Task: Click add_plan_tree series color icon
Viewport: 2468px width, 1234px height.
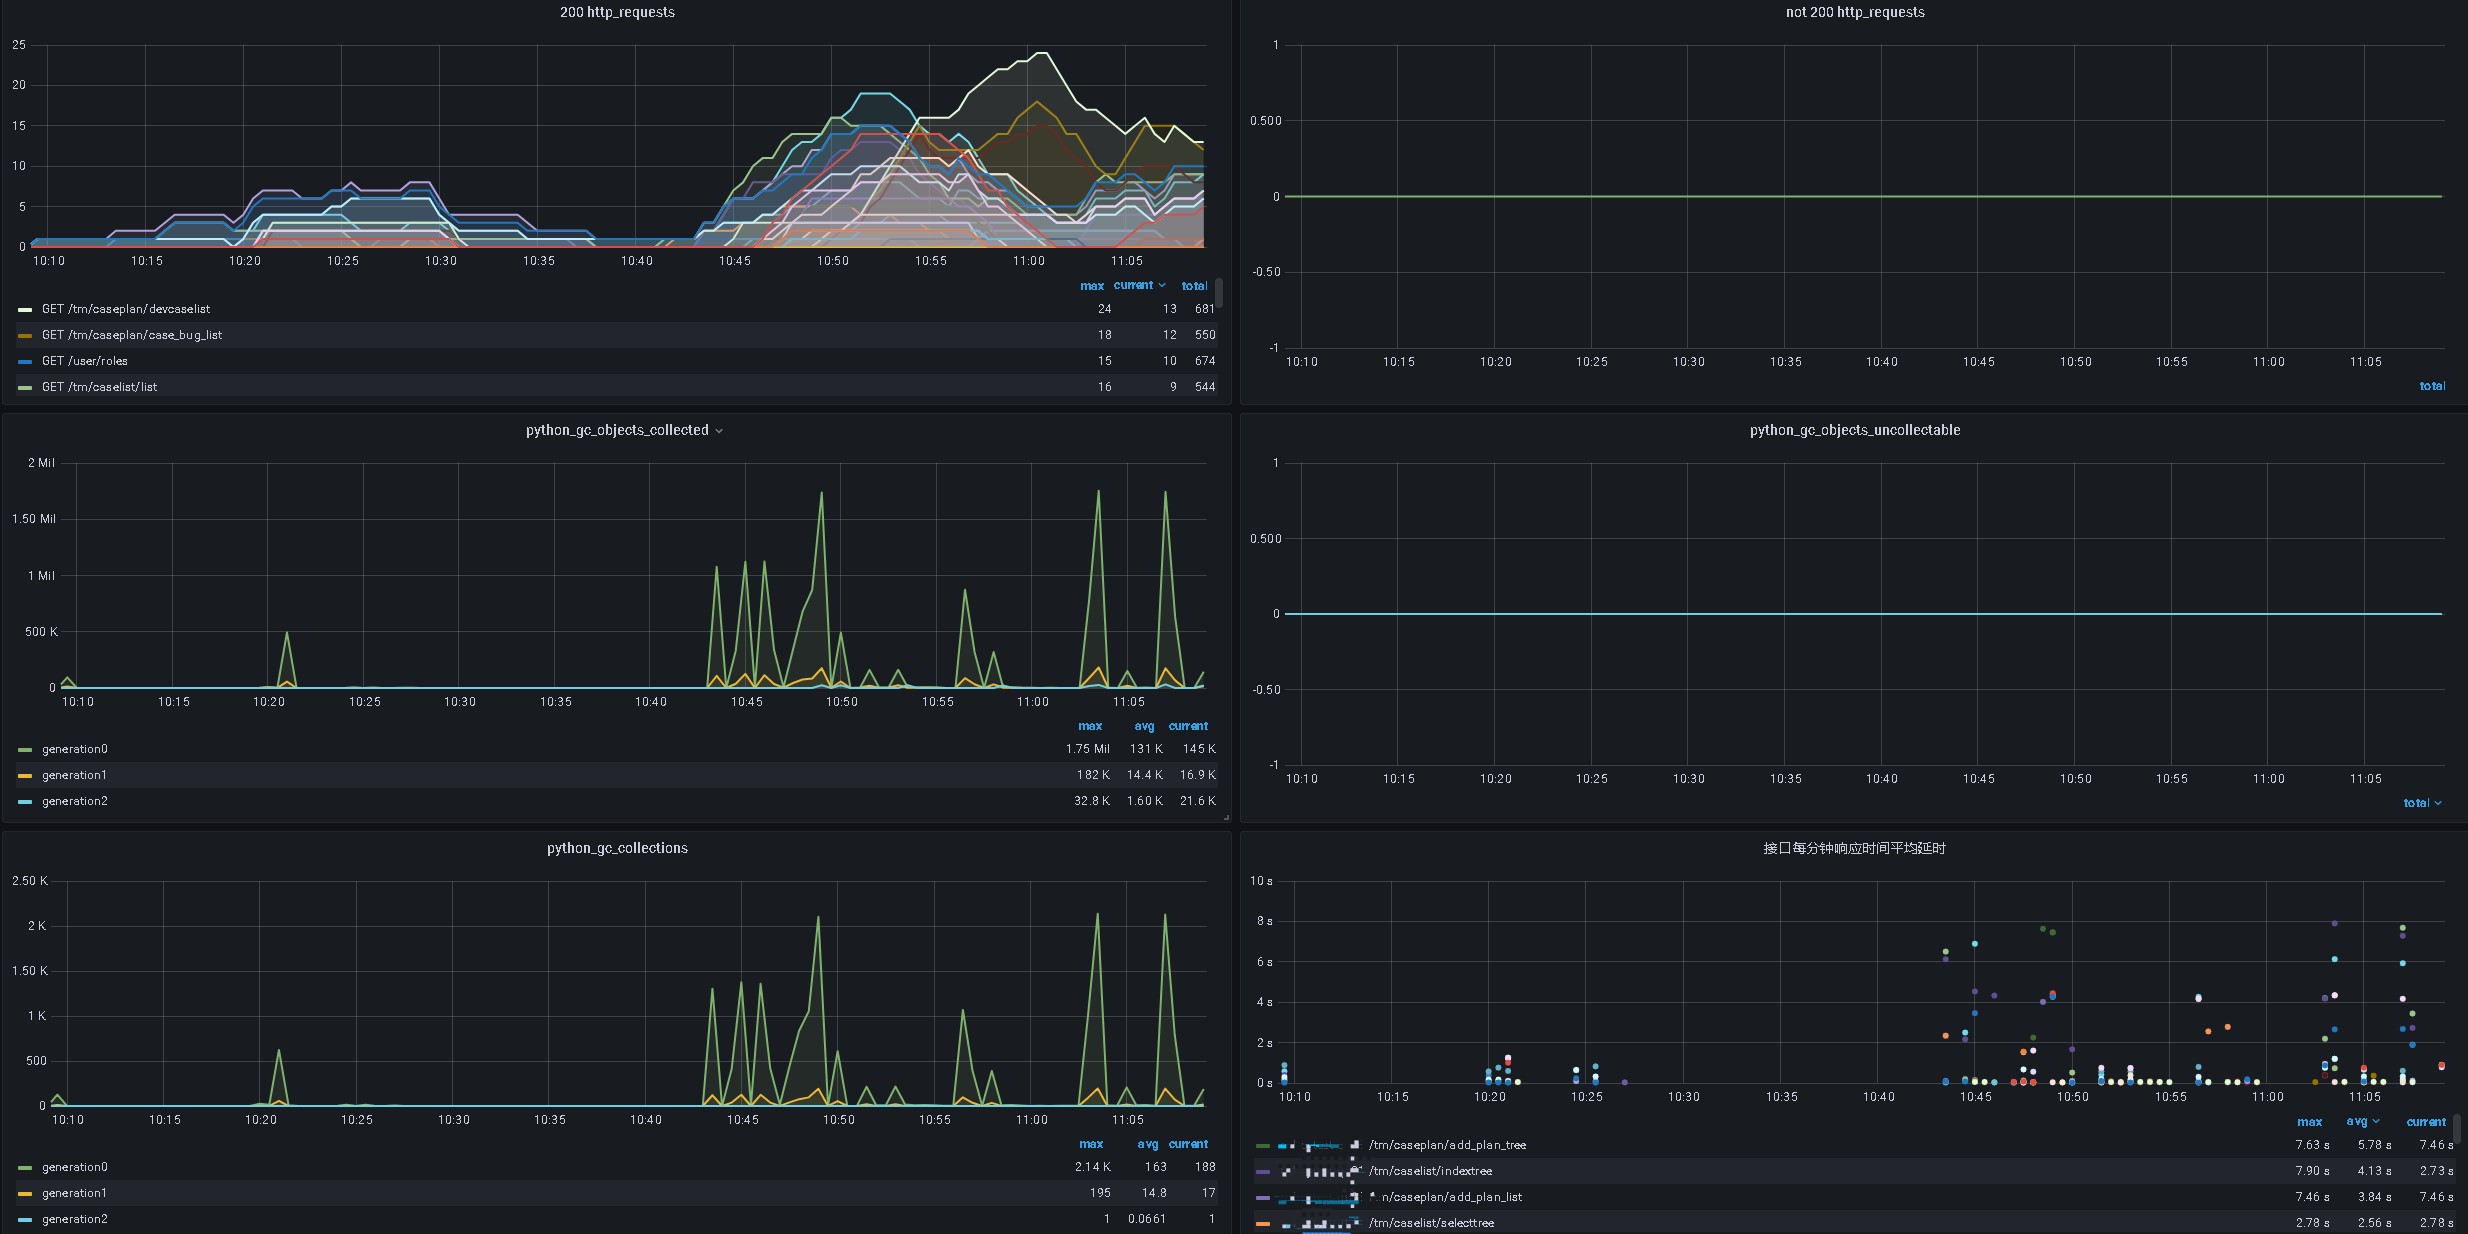Action: point(1263,1146)
